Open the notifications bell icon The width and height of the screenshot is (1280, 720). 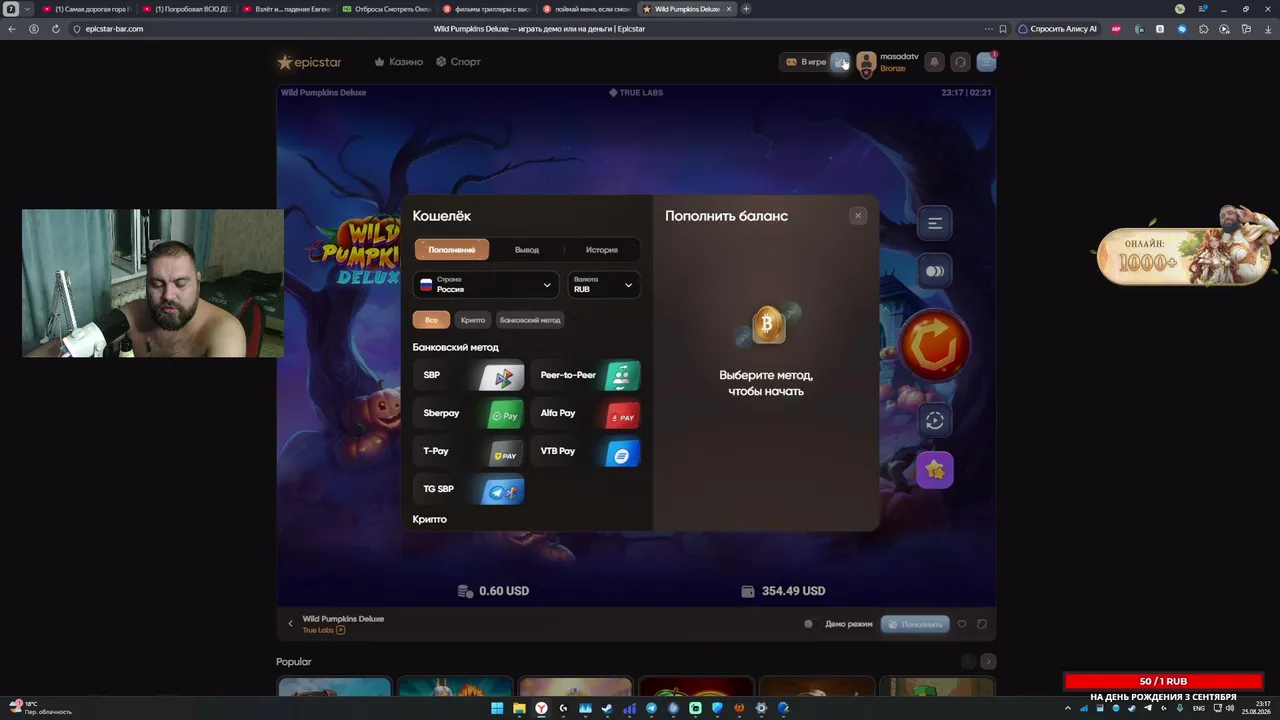point(934,62)
